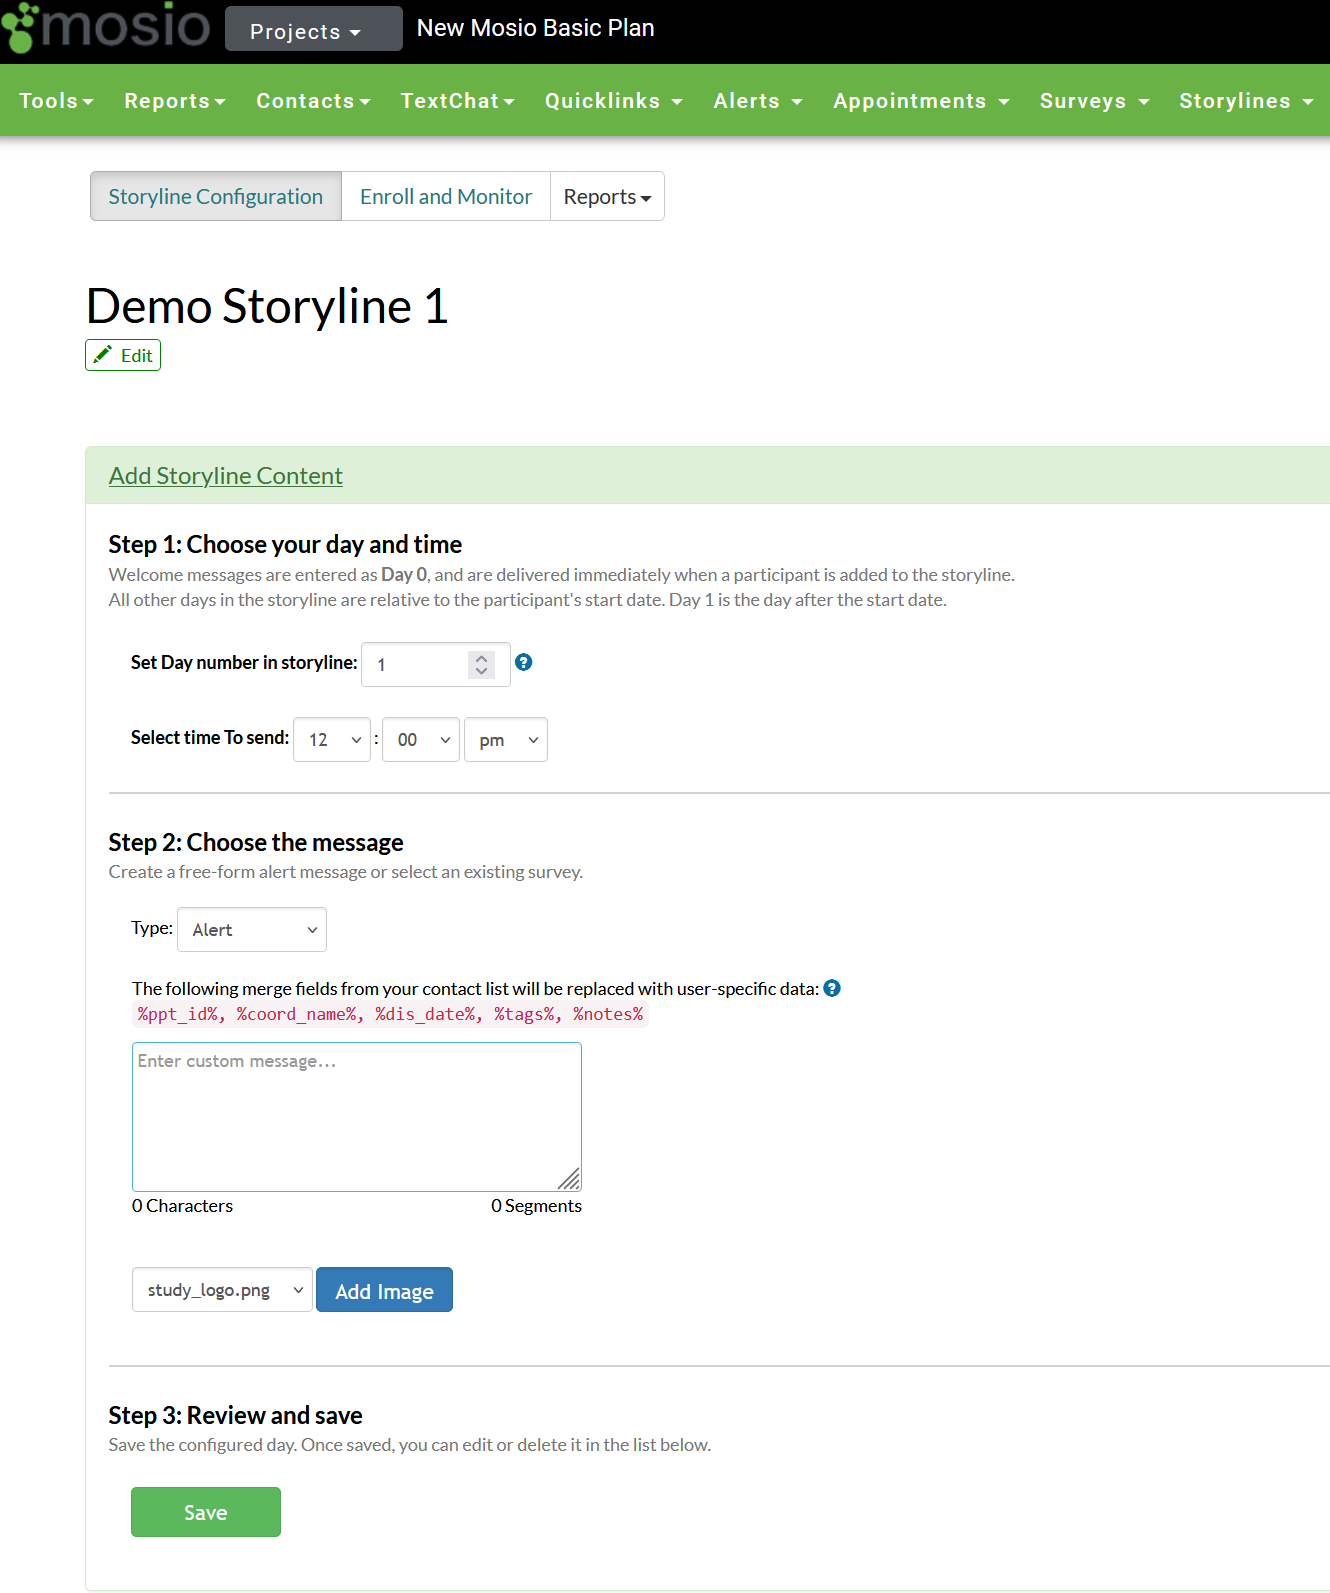Click the help icon next to Day number
The width and height of the screenshot is (1330, 1593).
pos(523,662)
